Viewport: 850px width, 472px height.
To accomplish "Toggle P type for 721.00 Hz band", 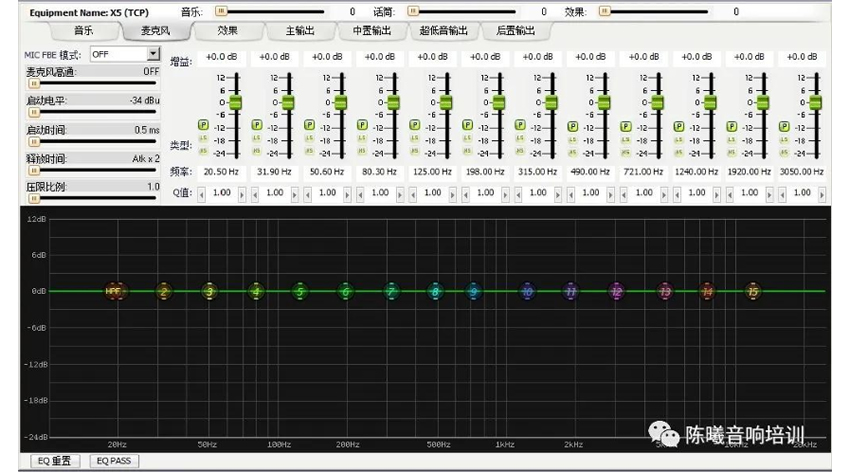I will pos(626,126).
